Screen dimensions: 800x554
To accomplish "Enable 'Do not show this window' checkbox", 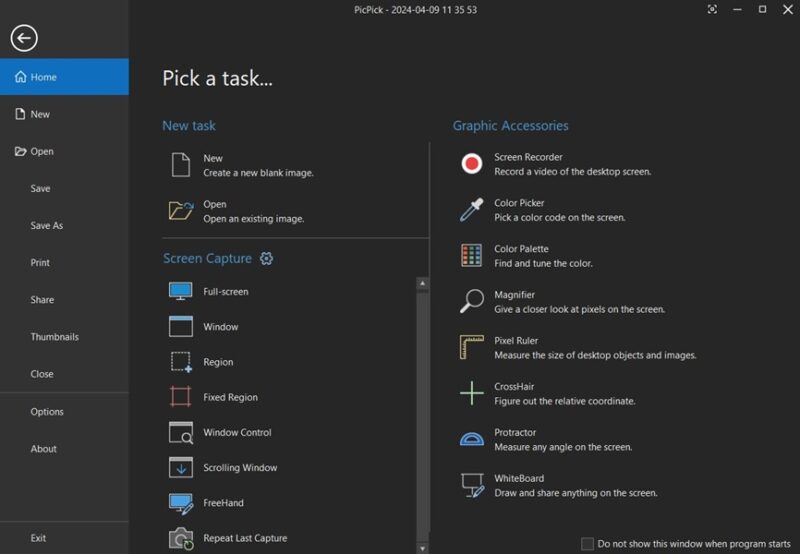I will 587,544.
